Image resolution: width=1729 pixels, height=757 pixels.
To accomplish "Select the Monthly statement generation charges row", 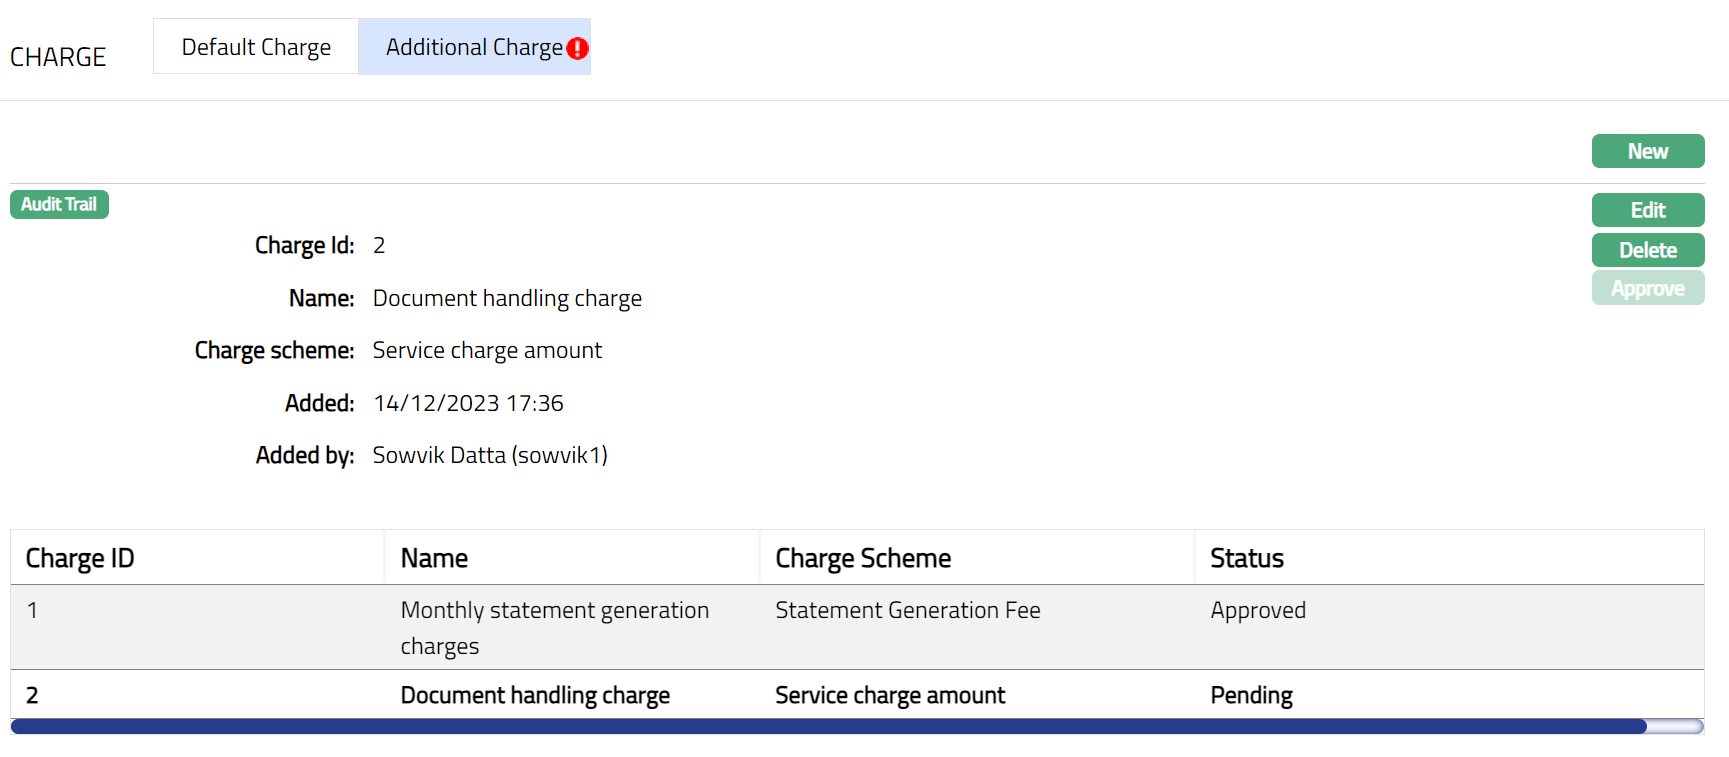I will coord(554,627).
